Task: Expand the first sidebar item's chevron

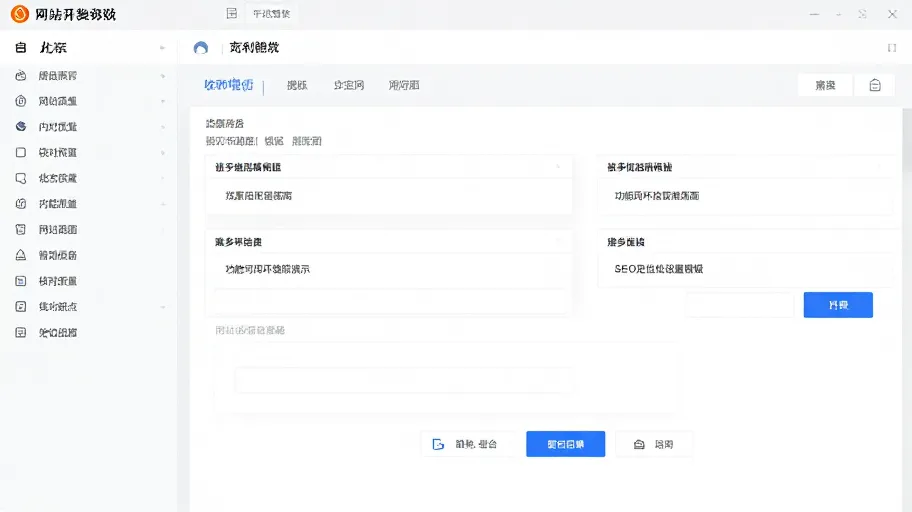Action: [163, 76]
